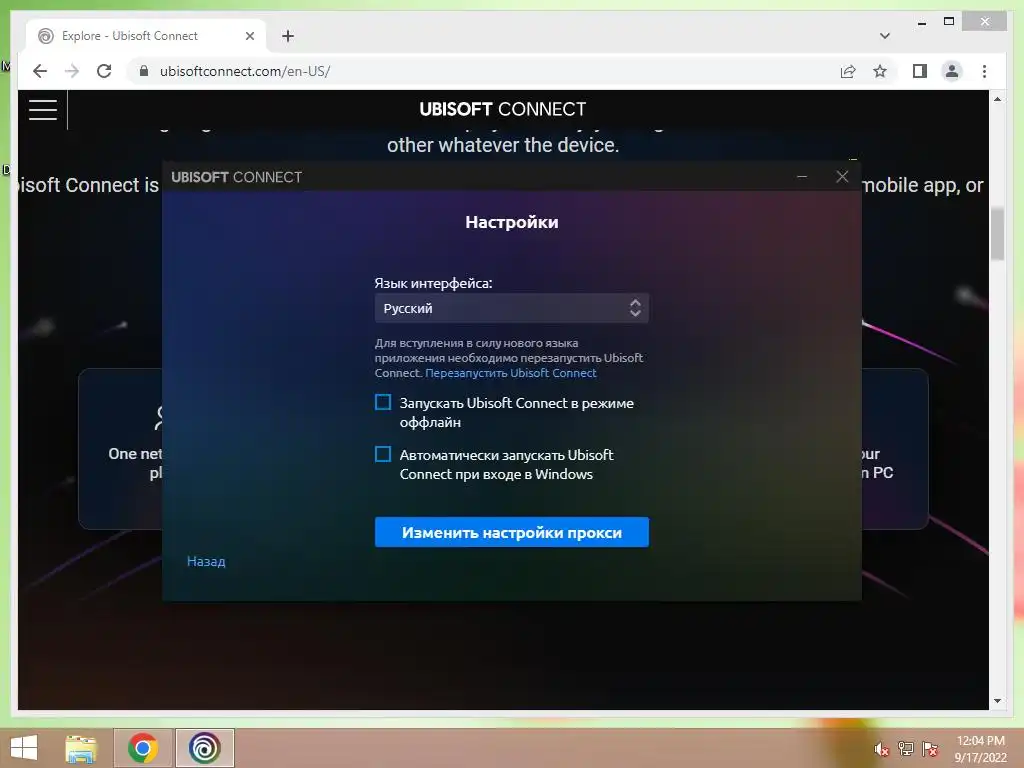Image resolution: width=1024 pixels, height=768 pixels.
Task: Click the address bar URL
Action: [245, 71]
